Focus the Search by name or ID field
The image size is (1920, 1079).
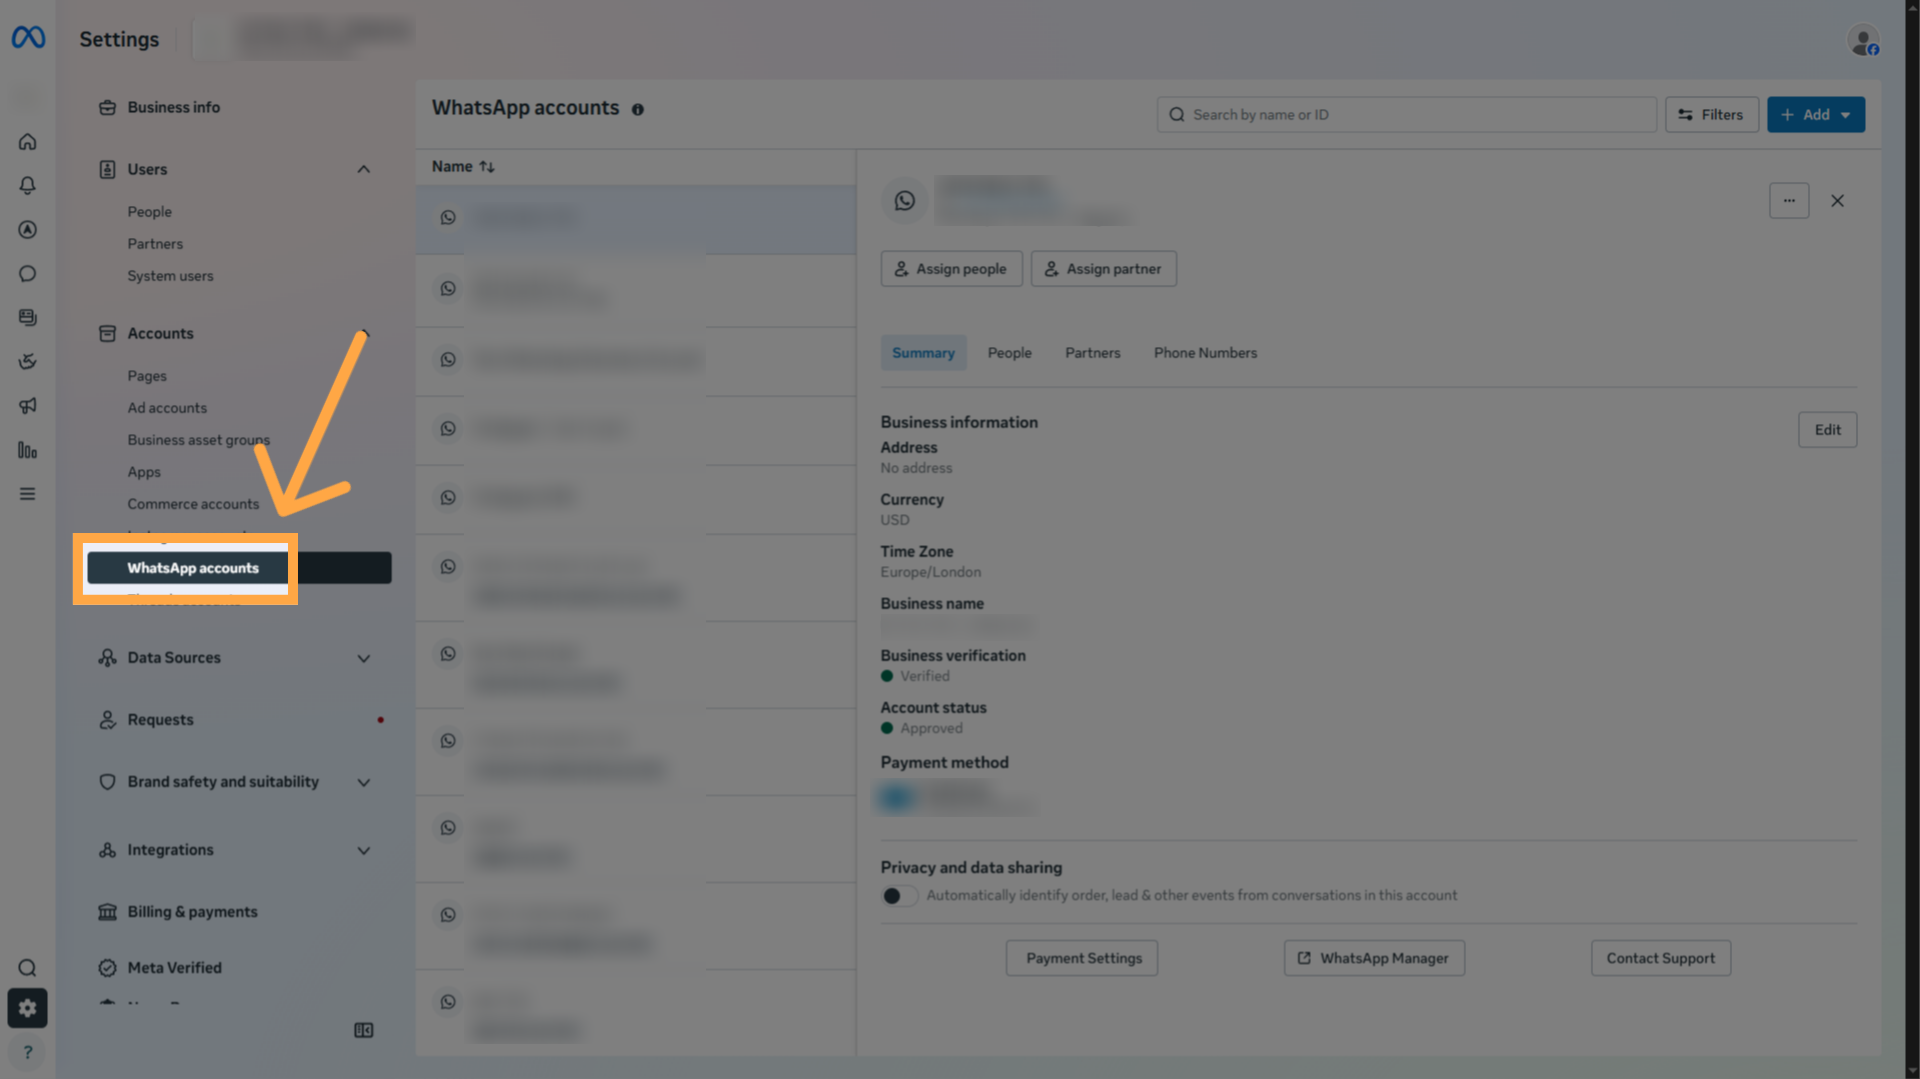pos(1406,115)
